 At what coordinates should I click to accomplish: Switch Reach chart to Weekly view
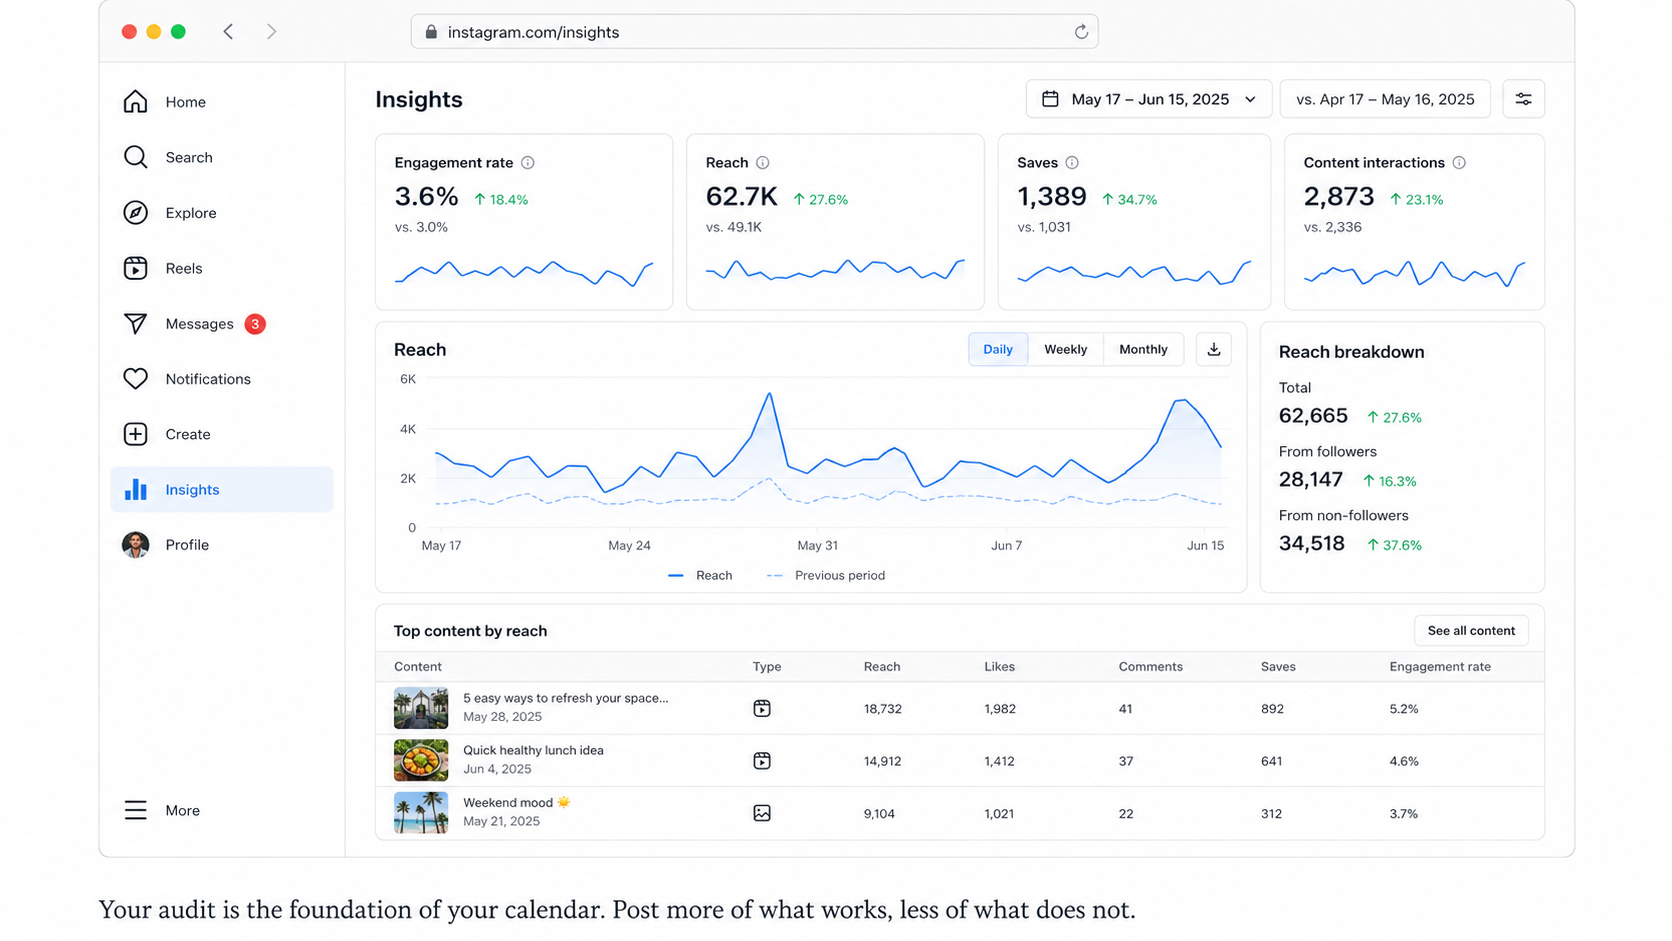1065,349
